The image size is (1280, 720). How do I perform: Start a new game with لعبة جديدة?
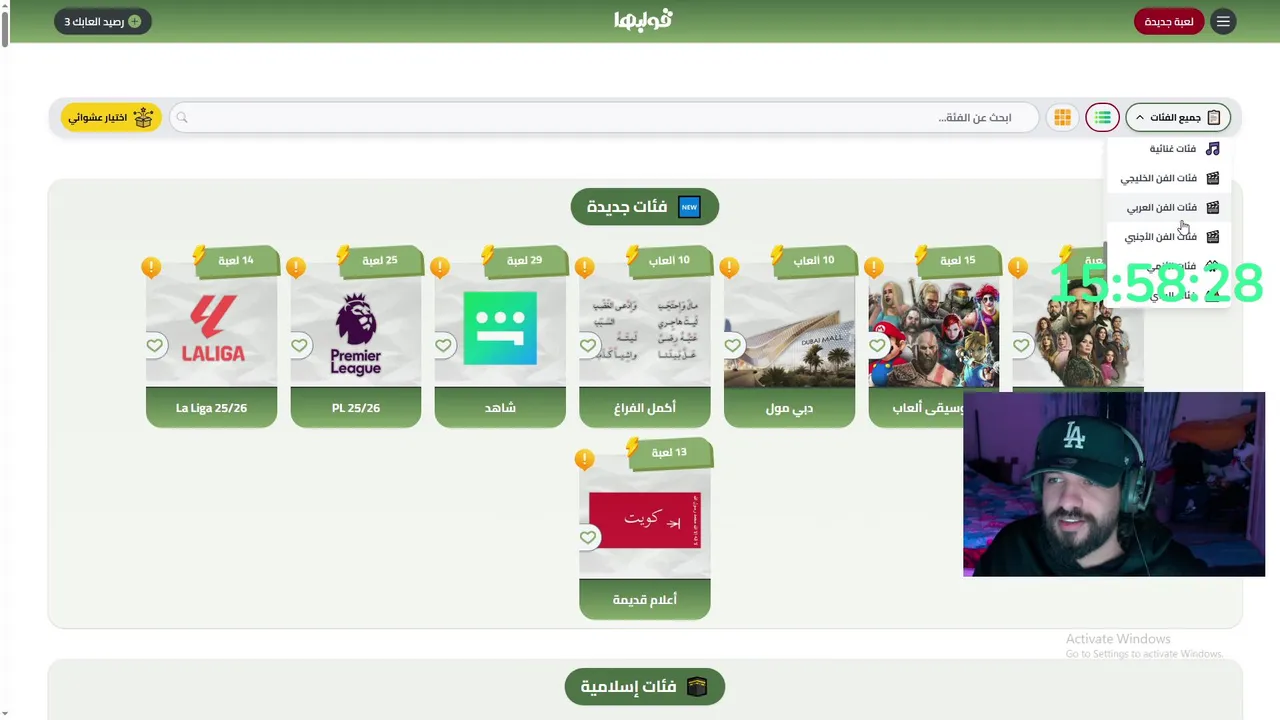point(1169,21)
